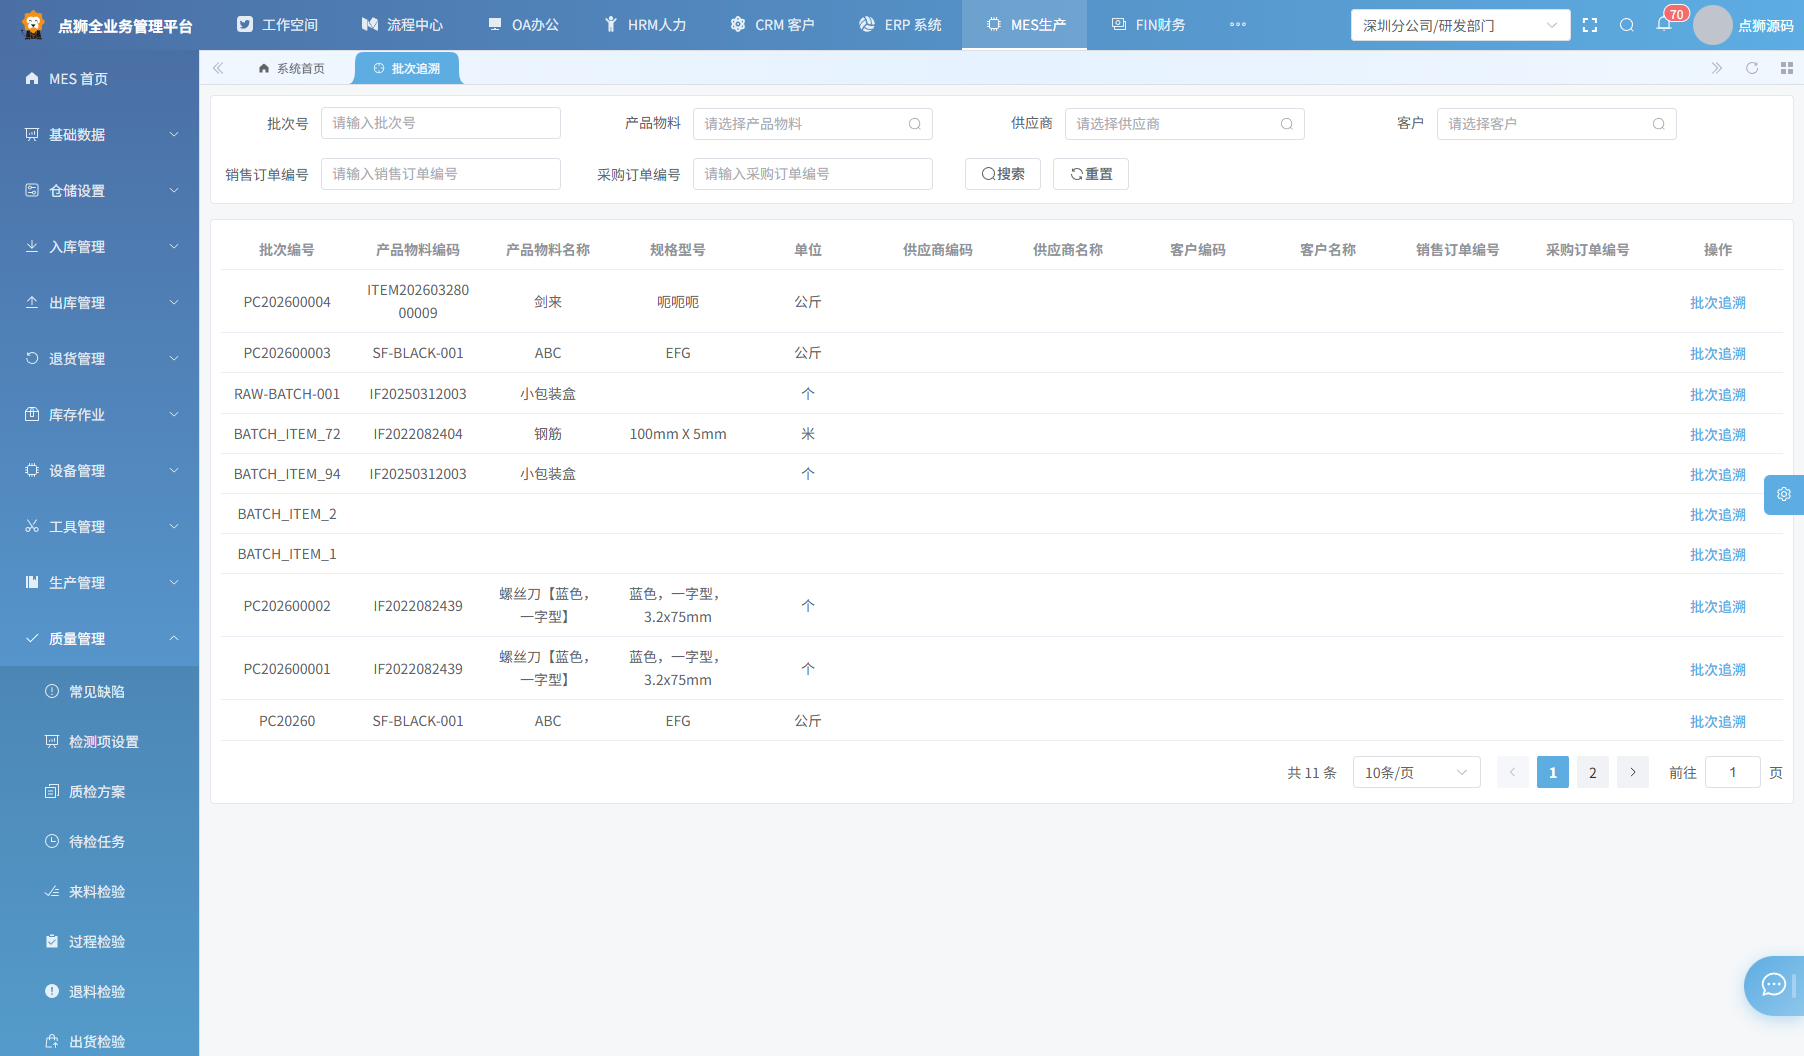Open 待检任务 sidebar item
The height and width of the screenshot is (1056, 1804).
click(100, 841)
